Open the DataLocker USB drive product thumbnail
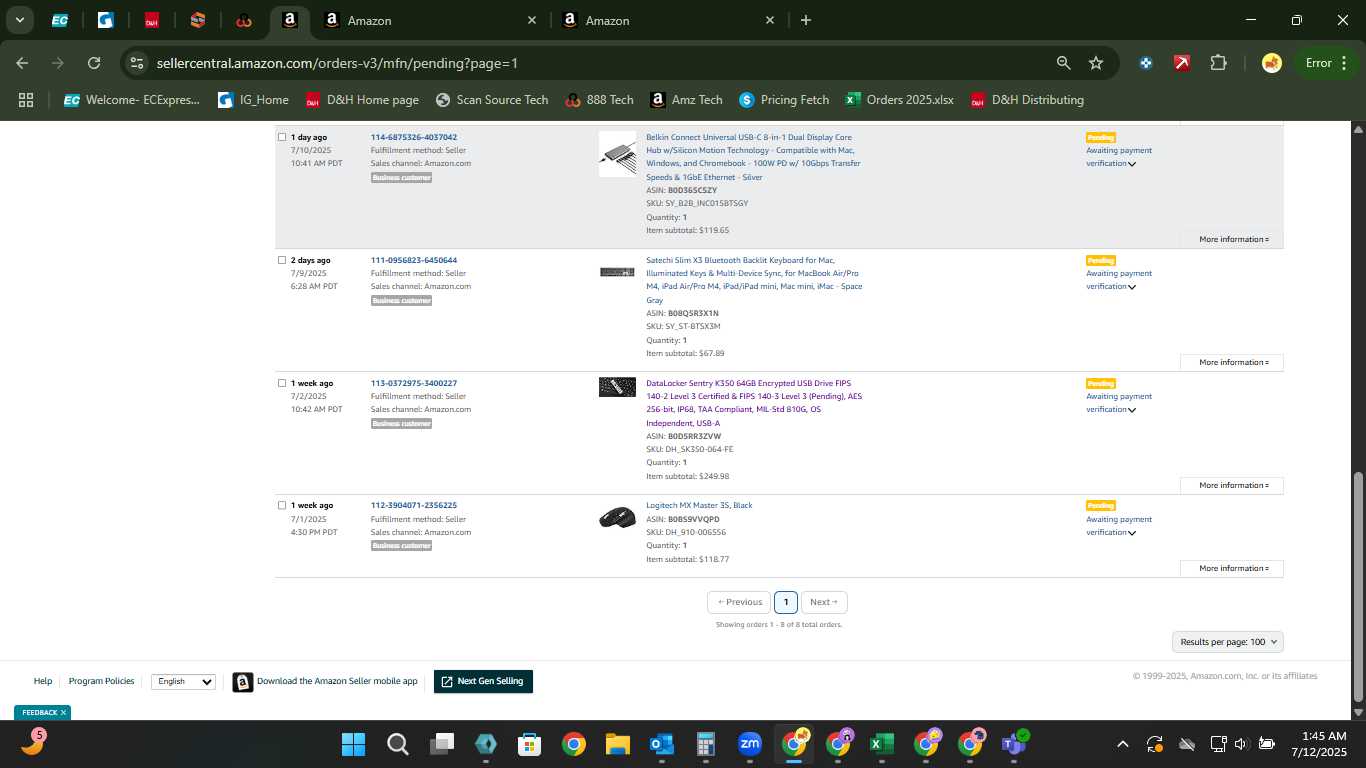 tap(617, 387)
